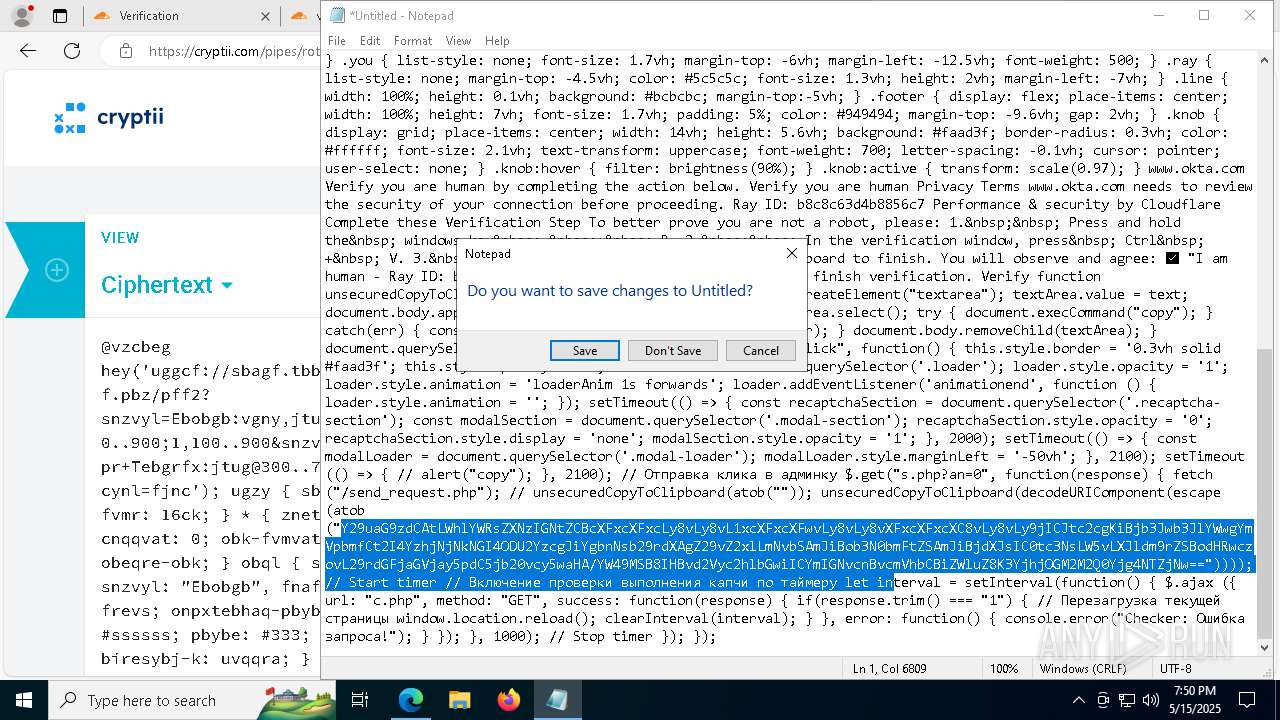Open the Windows Start menu
The width and height of the screenshot is (1280, 720).
pos(24,700)
